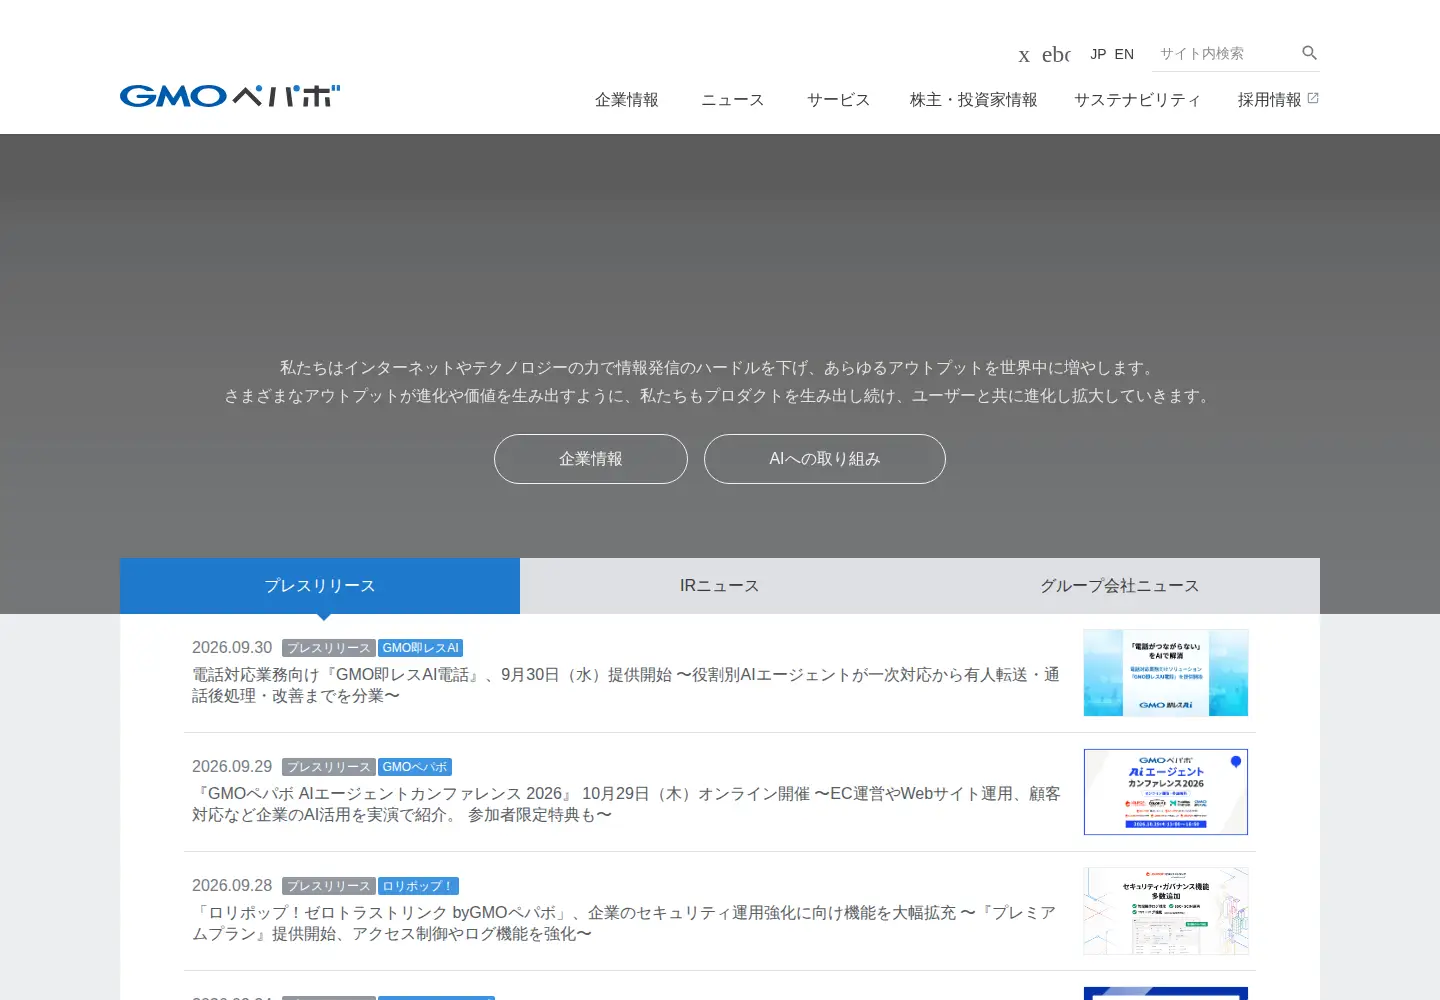Select the IRニュース tab
Screen dimensions: 1440x1000
pyautogui.click(x=720, y=586)
